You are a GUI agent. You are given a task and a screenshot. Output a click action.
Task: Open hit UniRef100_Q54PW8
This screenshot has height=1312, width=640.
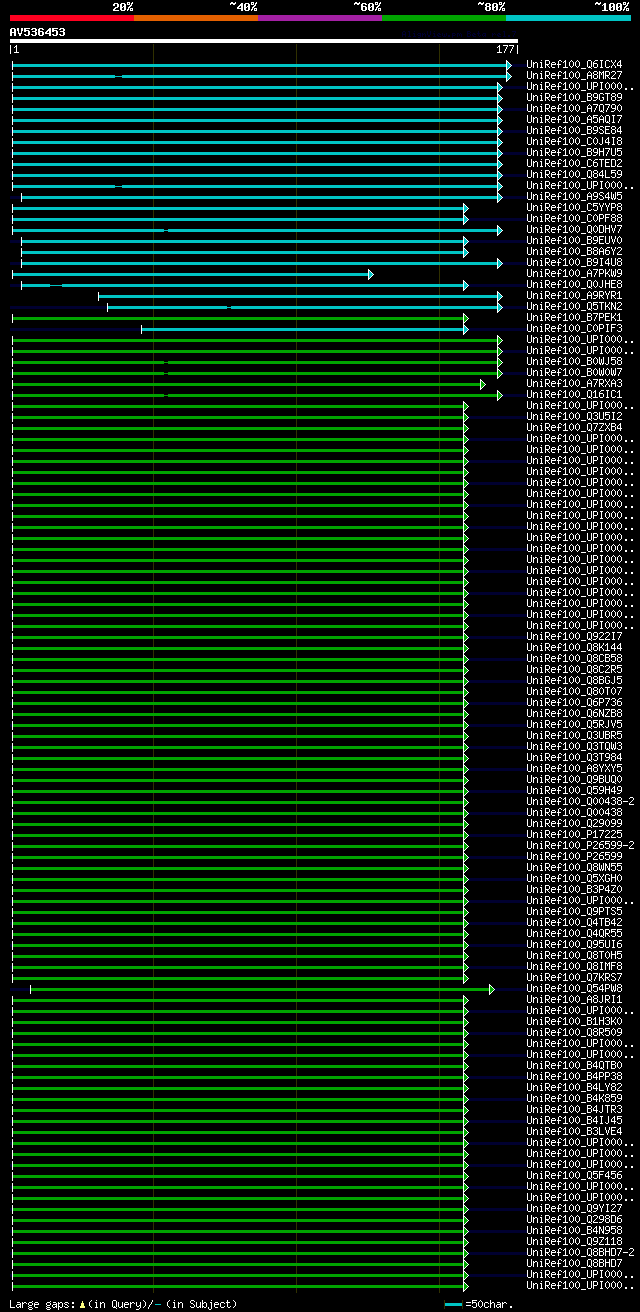(574, 988)
